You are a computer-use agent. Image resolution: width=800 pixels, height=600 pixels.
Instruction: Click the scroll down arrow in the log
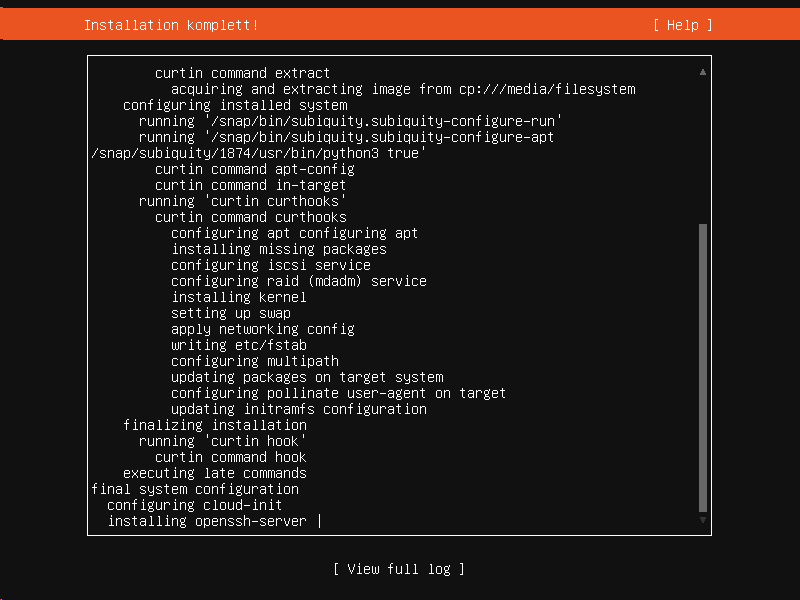[x=703, y=521]
